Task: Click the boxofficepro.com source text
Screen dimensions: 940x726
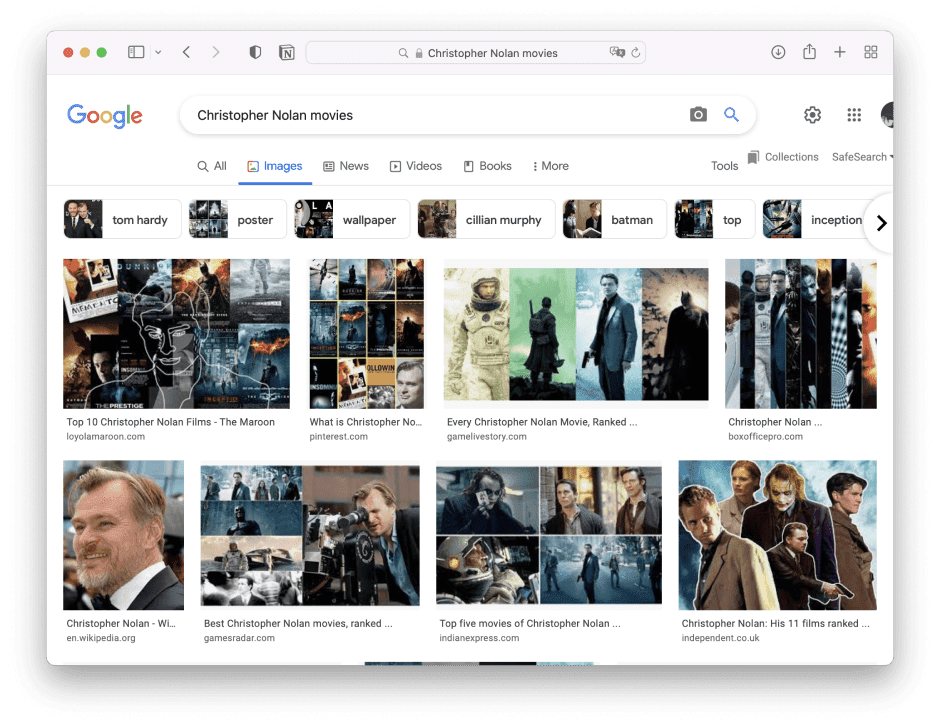Action: tap(766, 436)
